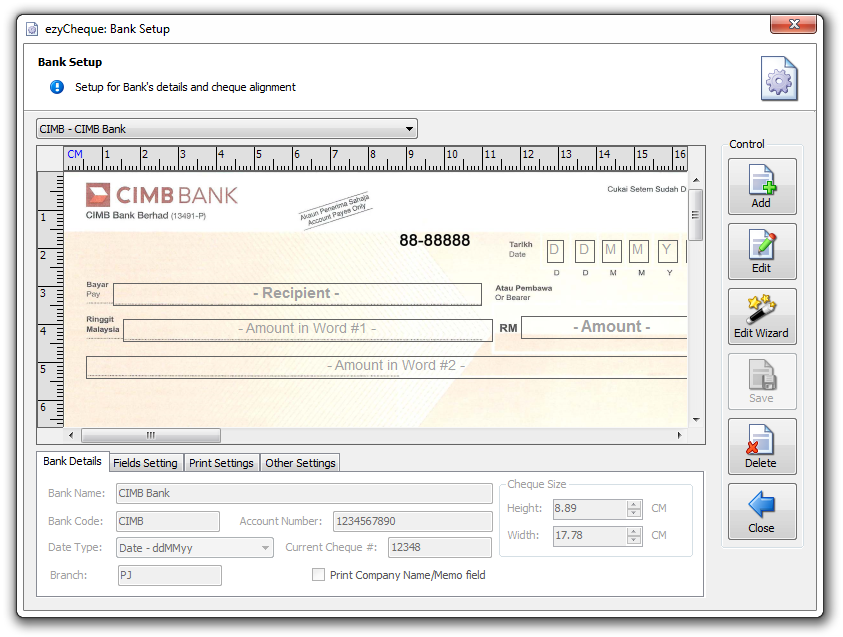The height and width of the screenshot is (637, 843).
Task: Click the vertical scrollbar thumb
Action: 696,215
